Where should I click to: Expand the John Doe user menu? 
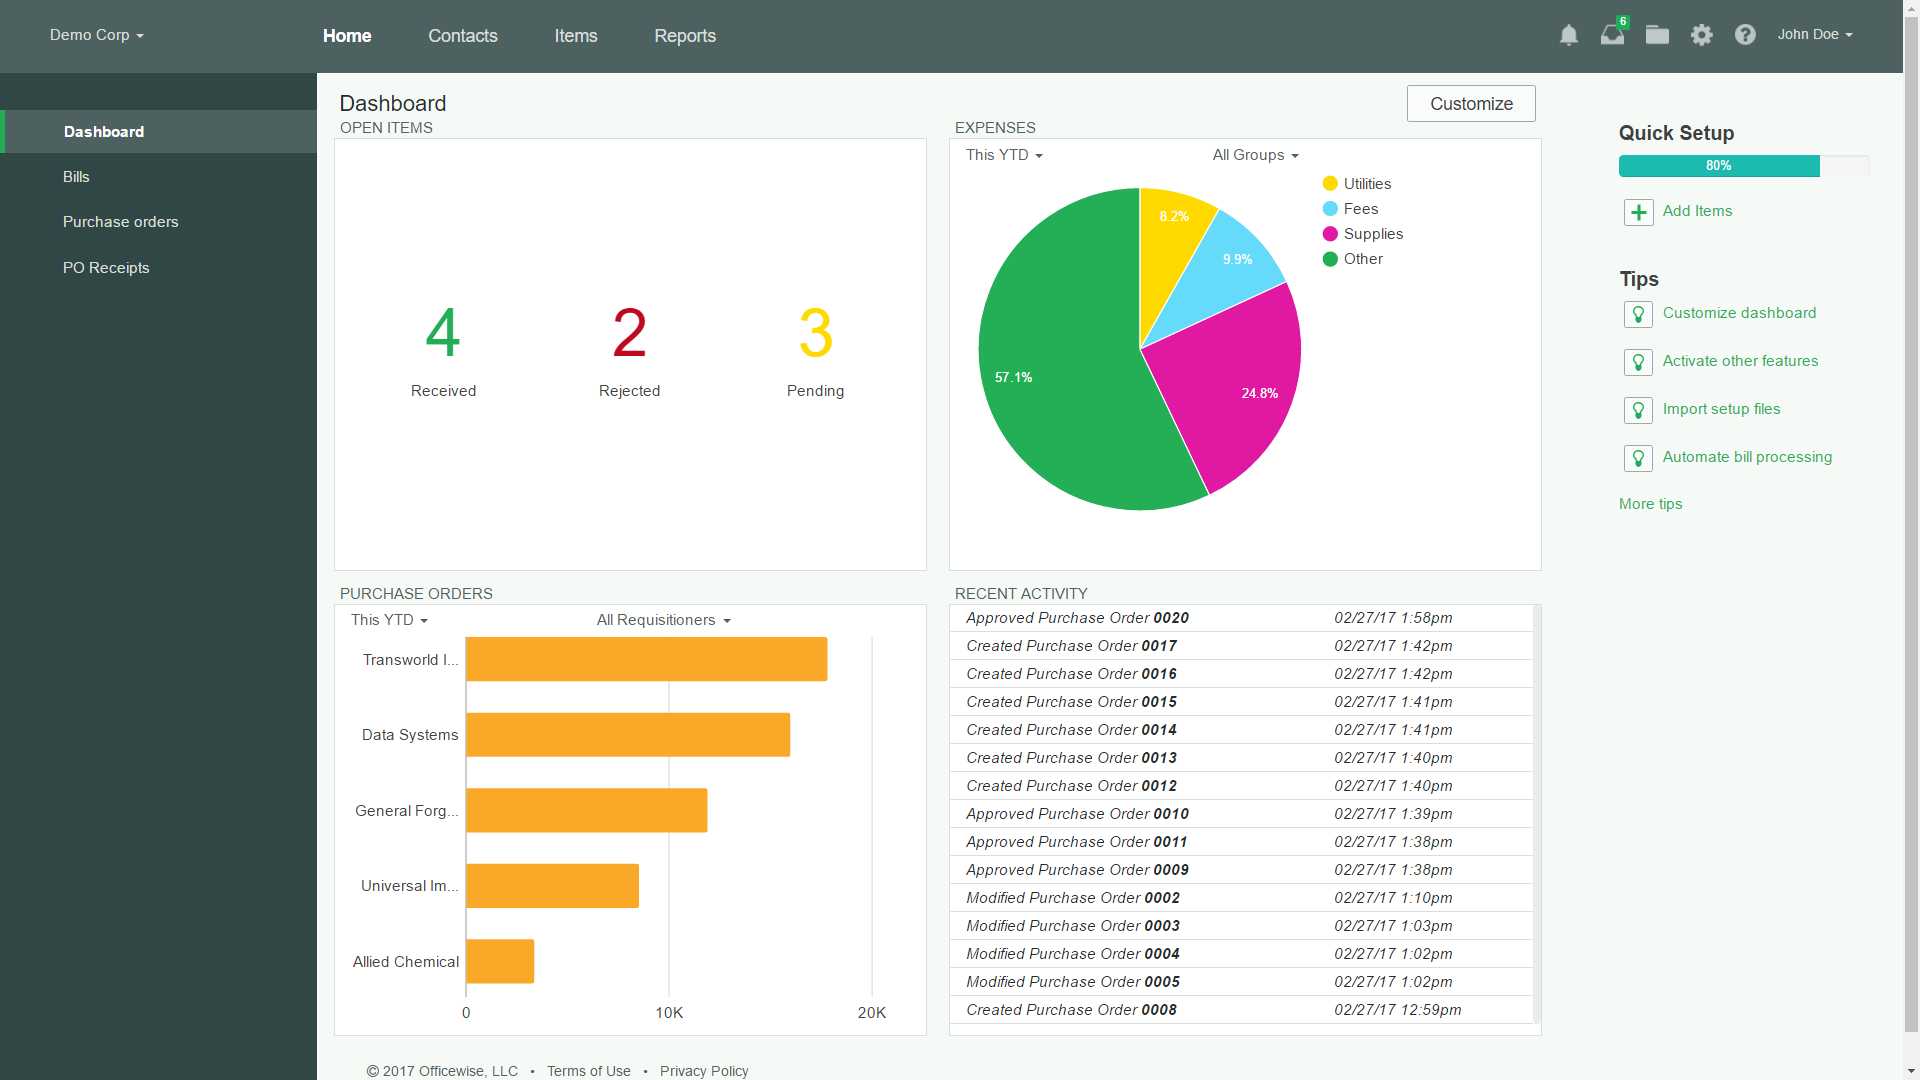click(x=1814, y=35)
